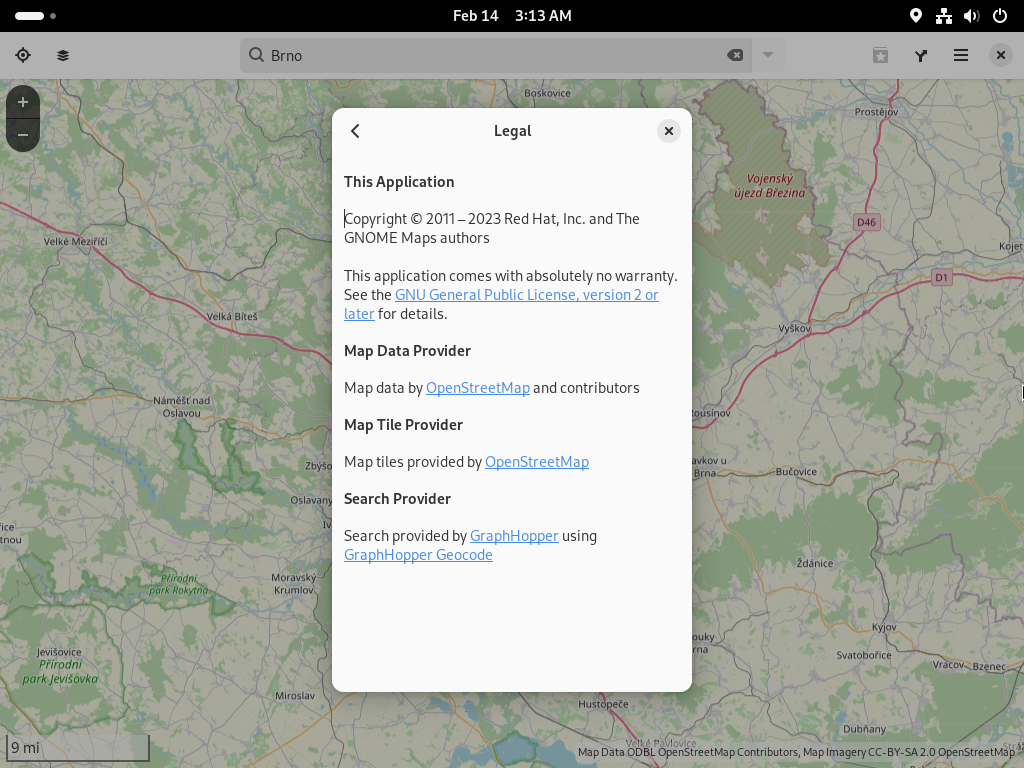Clear the Brno search text
This screenshot has width=1024, height=768.
(735, 56)
